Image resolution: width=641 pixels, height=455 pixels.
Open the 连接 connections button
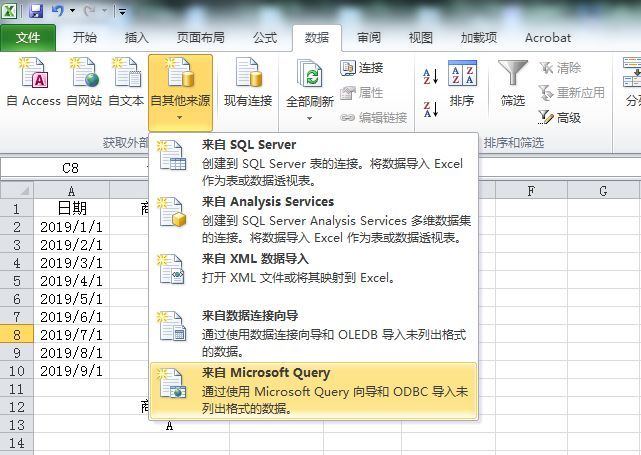(361, 68)
